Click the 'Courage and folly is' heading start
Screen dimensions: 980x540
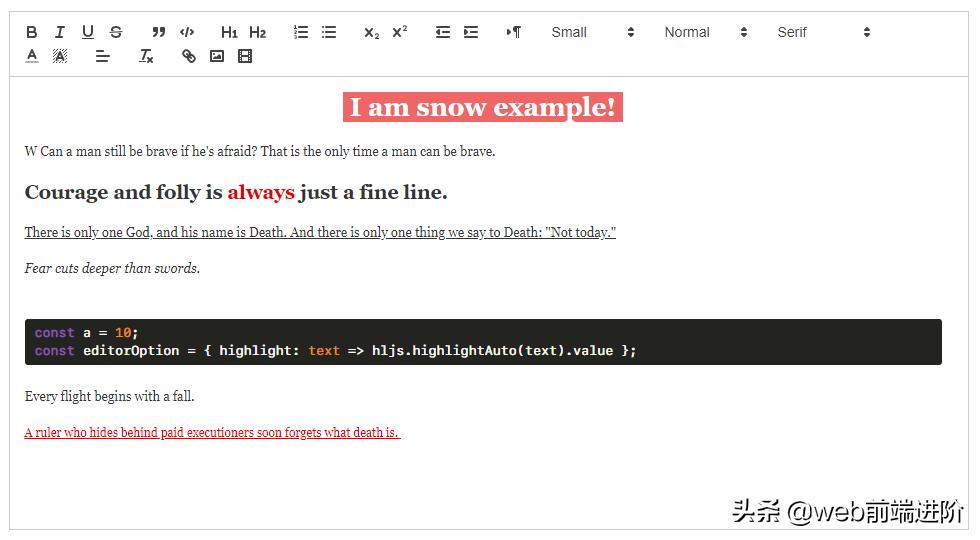point(123,192)
